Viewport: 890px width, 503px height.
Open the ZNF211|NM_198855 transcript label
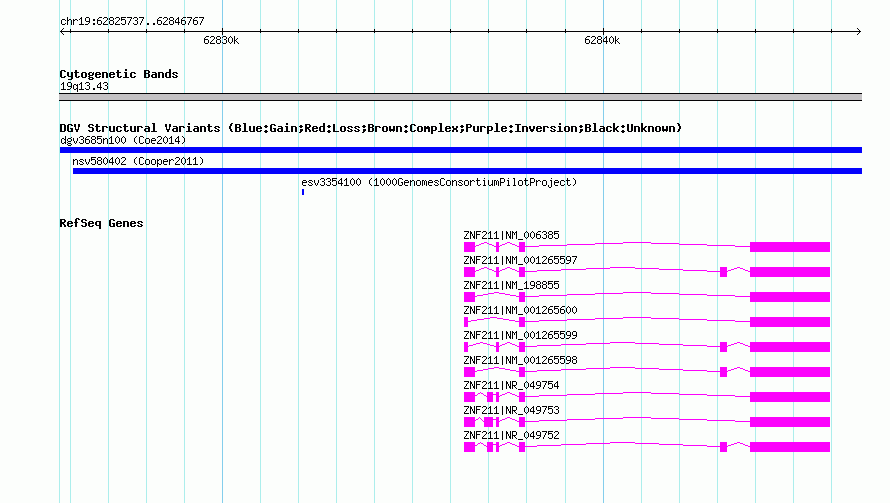click(511, 285)
